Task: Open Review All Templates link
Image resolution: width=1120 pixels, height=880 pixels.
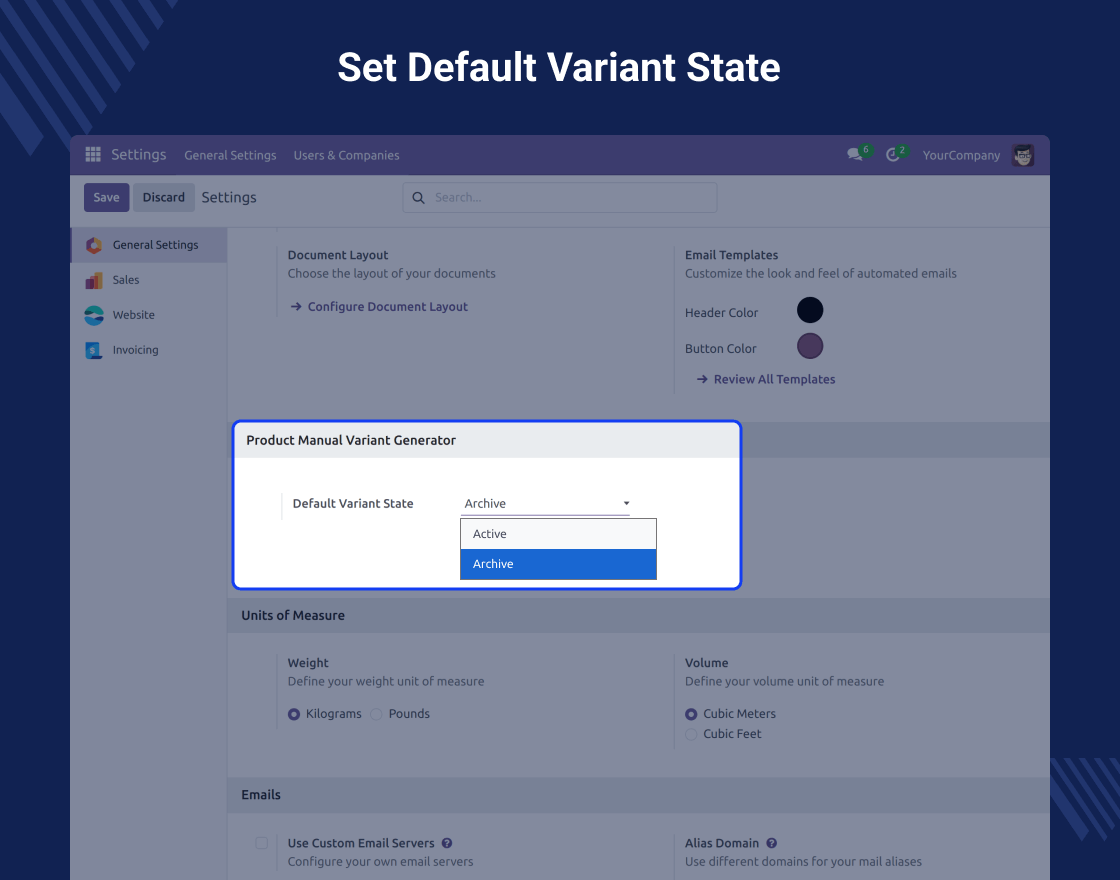Action: tap(774, 379)
